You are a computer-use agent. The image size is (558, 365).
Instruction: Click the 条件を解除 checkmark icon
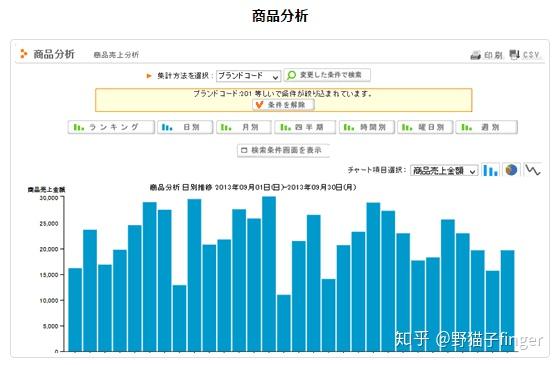[259, 105]
